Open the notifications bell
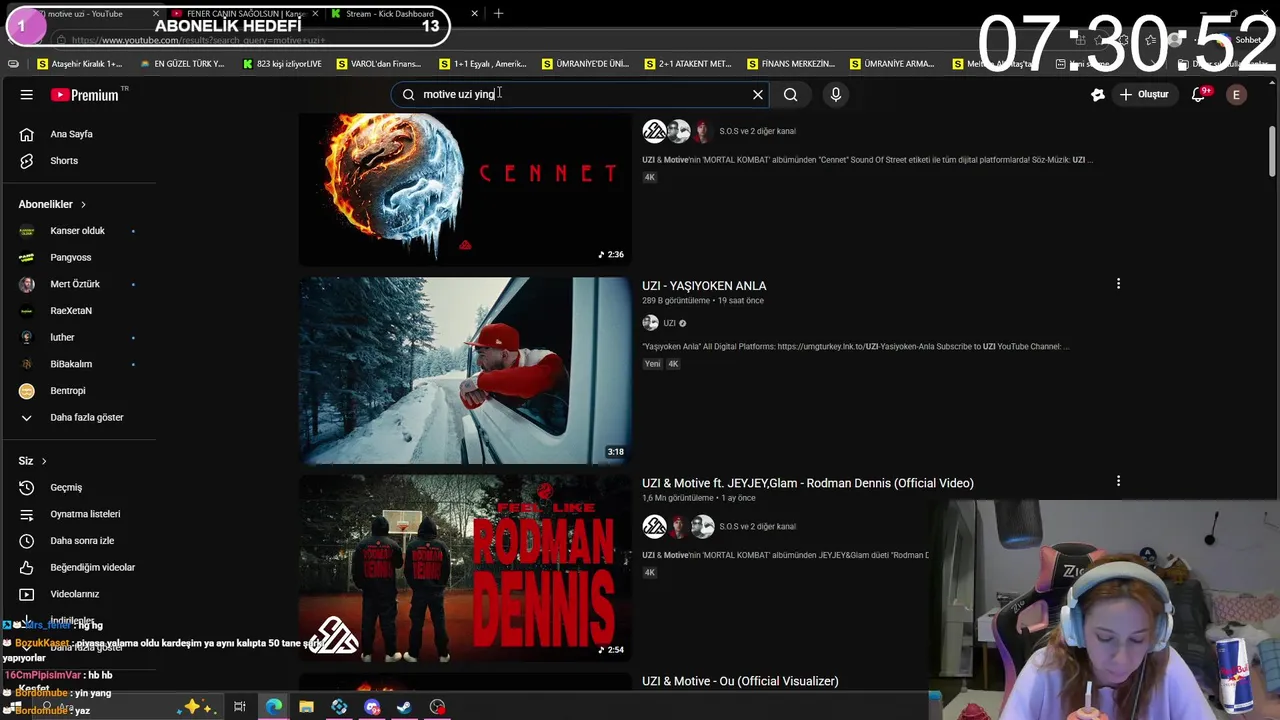 tap(1199, 94)
